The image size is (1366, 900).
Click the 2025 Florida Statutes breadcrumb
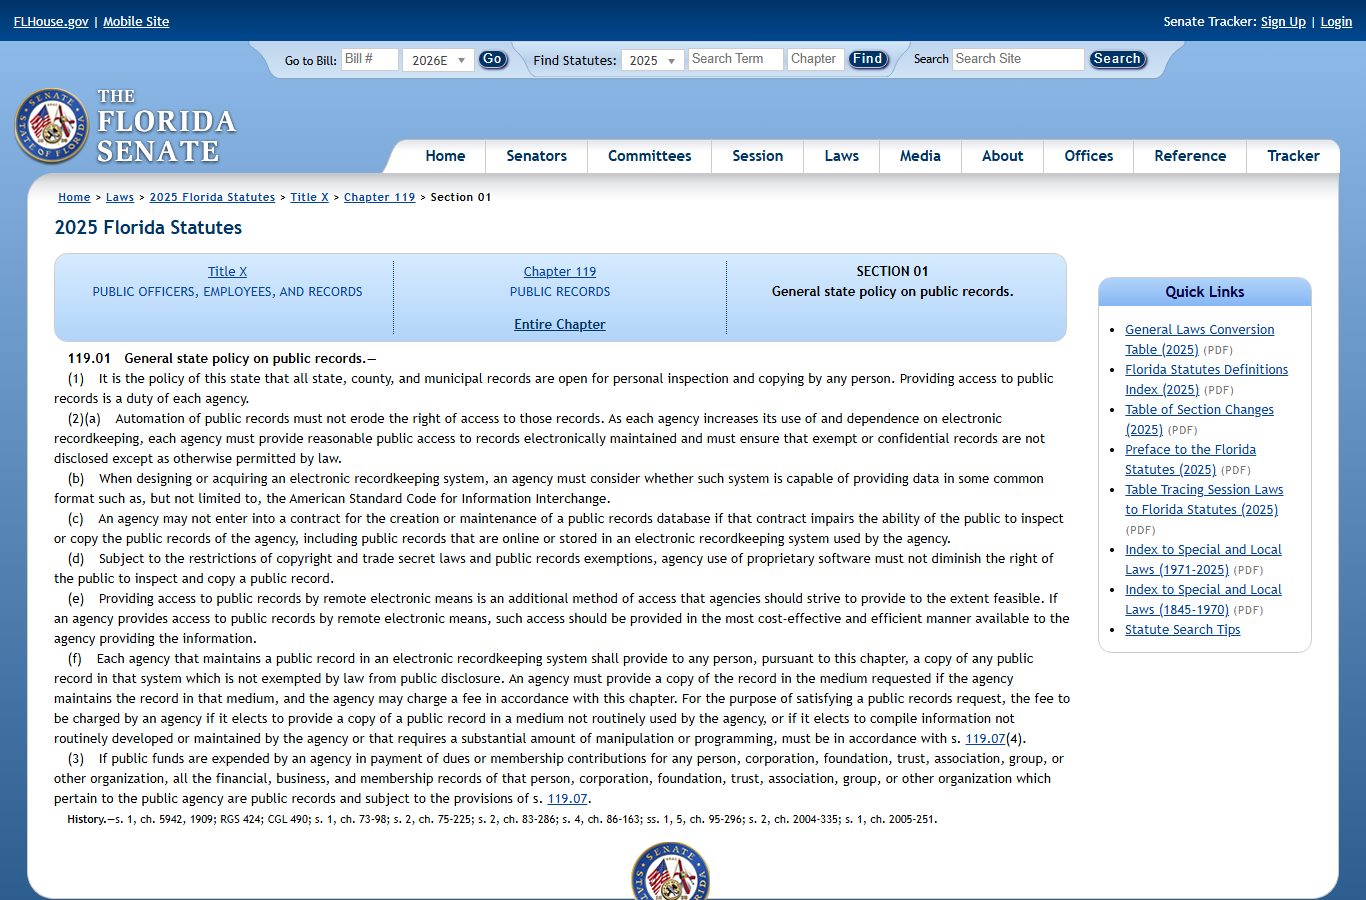[x=212, y=198]
